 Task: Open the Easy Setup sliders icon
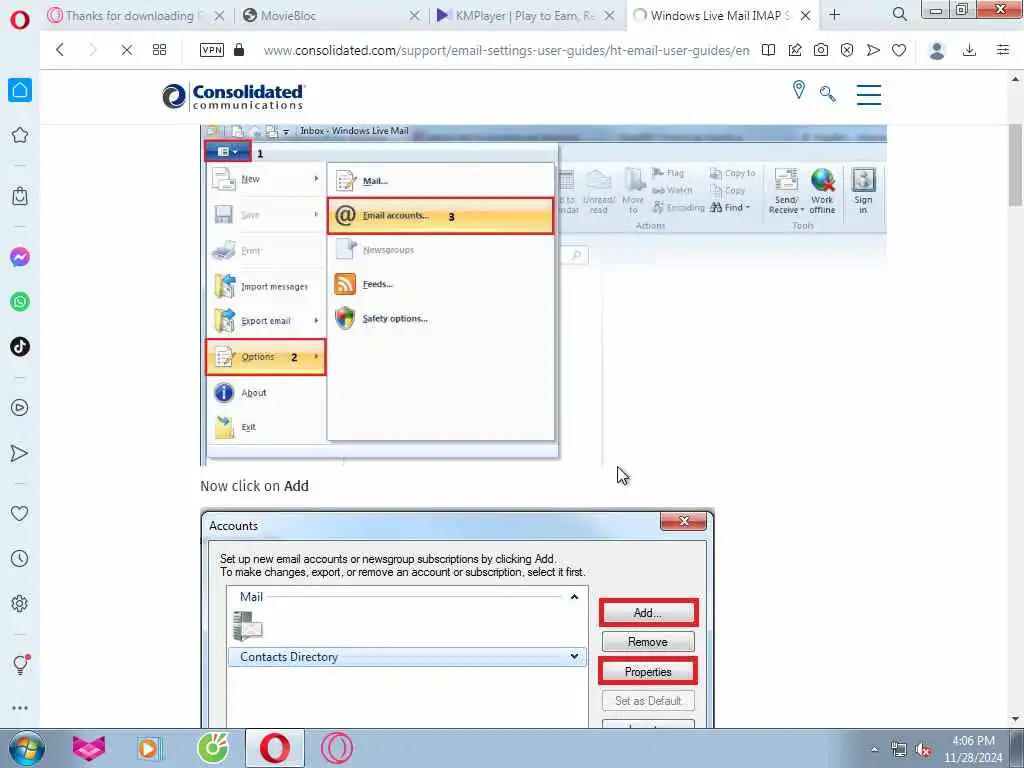[x=1003, y=50]
